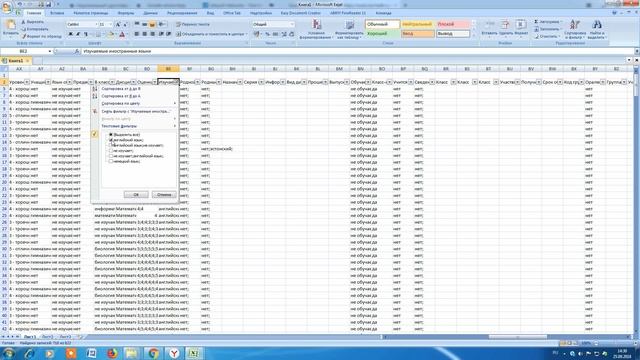
Task: Open the Вставка ribbon tab
Action: [57, 13]
